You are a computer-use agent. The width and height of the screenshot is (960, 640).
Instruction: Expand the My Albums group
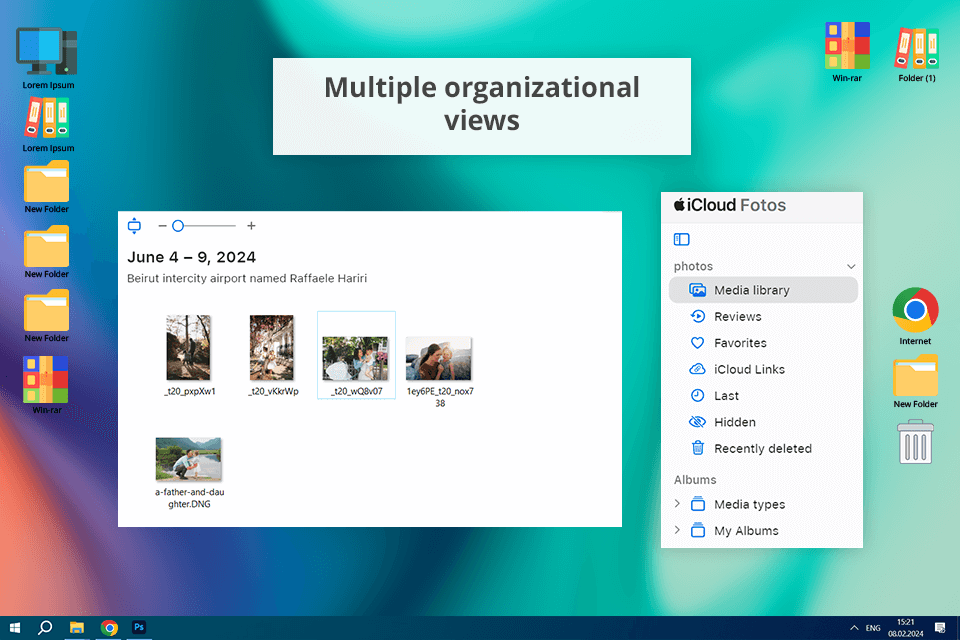click(x=677, y=530)
